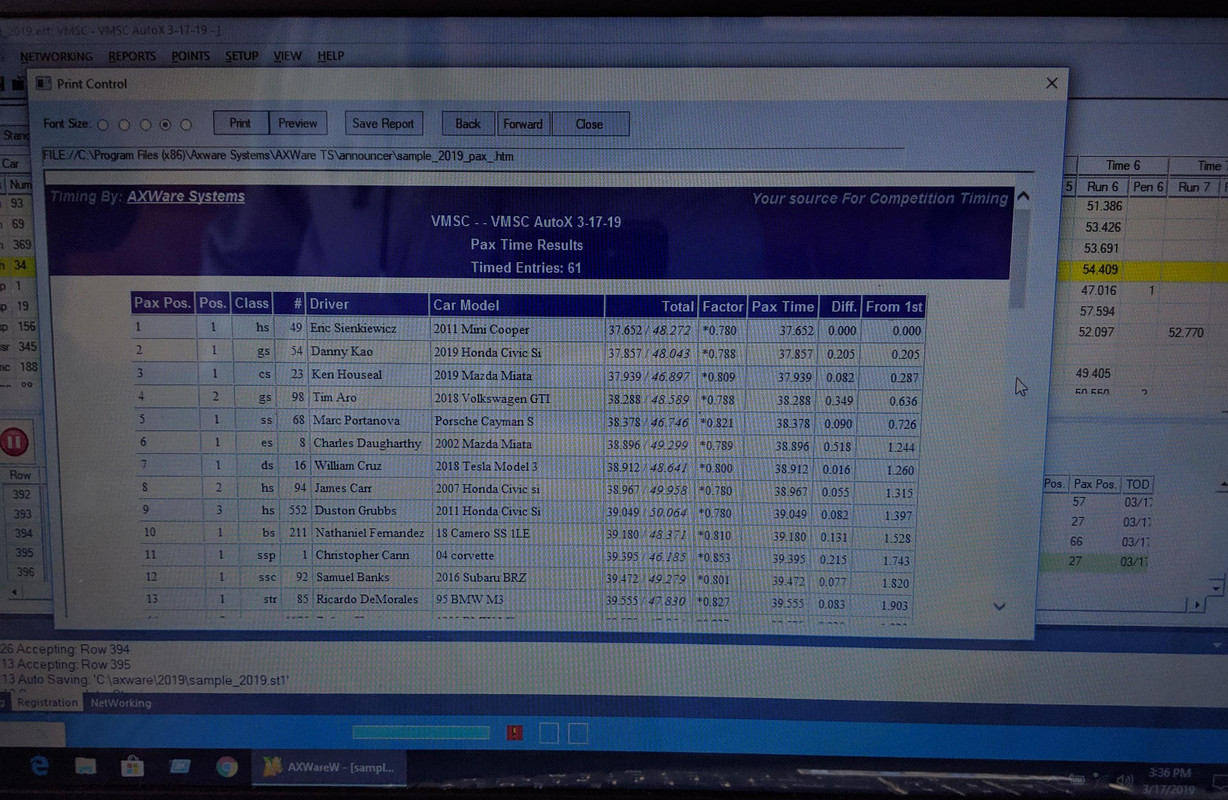Click driver name Nathaniel Fernandez
The height and width of the screenshot is (800, 1228).
click(368, 532)
